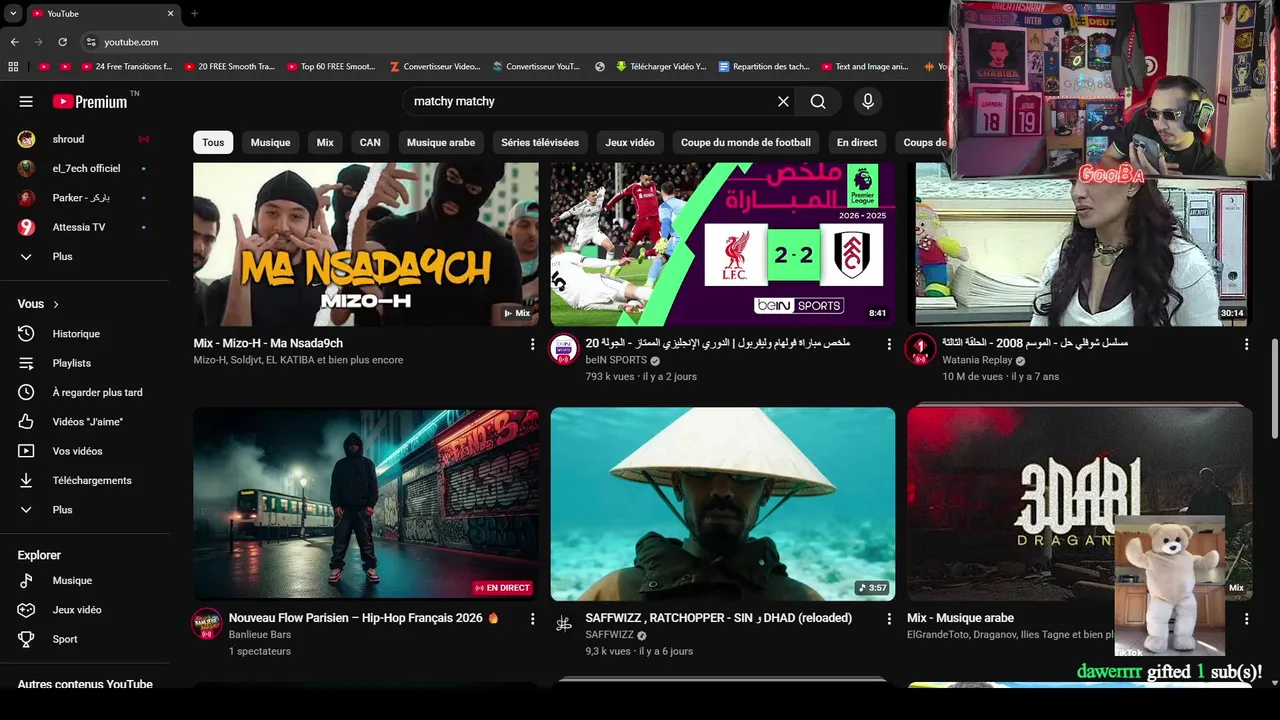This screenshot has width=1280, height=720.
Task: Open the Banlieue Bars channel avatar
Action: point(207,623)
